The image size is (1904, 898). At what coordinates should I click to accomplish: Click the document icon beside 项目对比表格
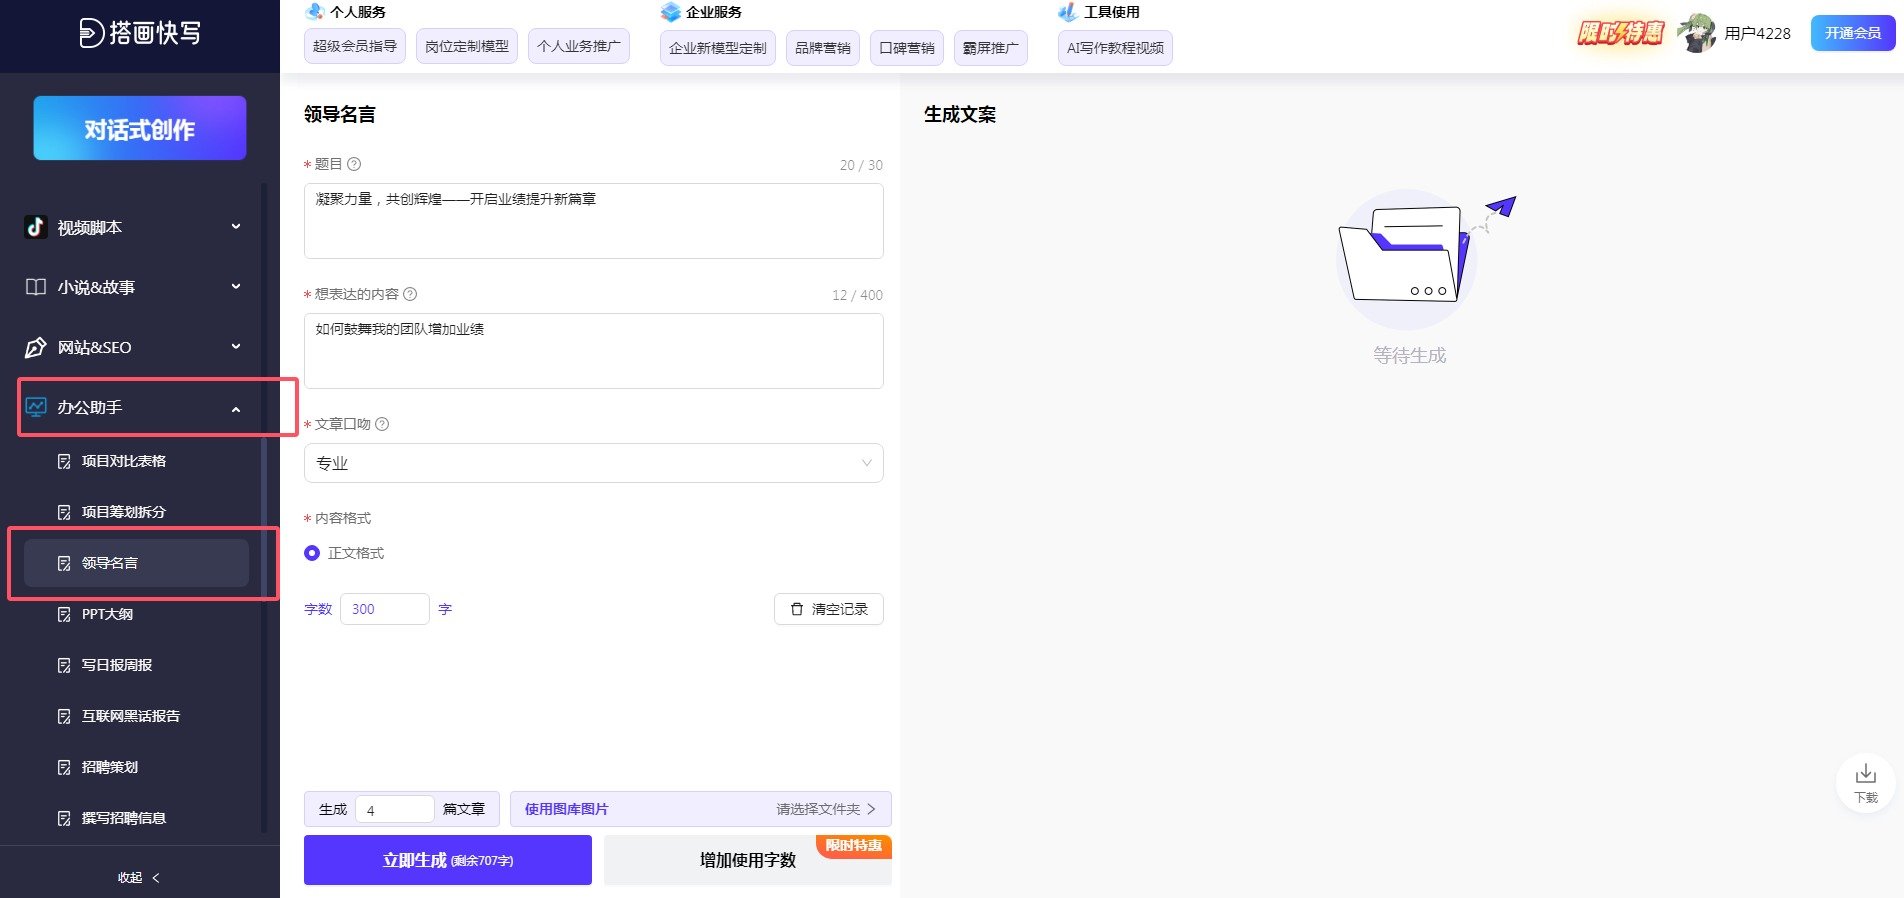point(64,461)
